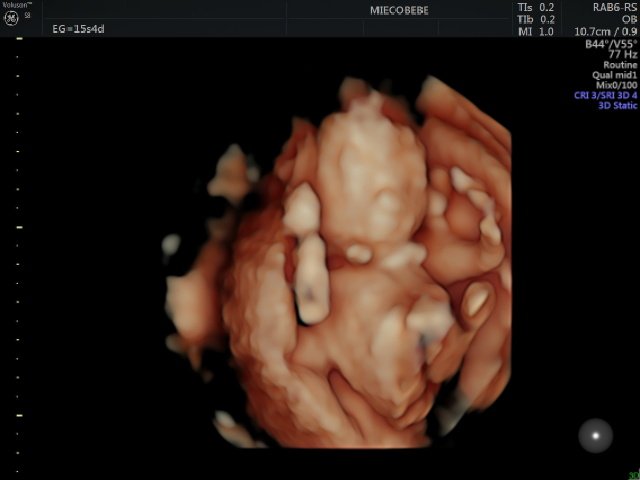Click the Mix0/100 setting text
This screenshot has width=640, height=480.
pos(616,85)
